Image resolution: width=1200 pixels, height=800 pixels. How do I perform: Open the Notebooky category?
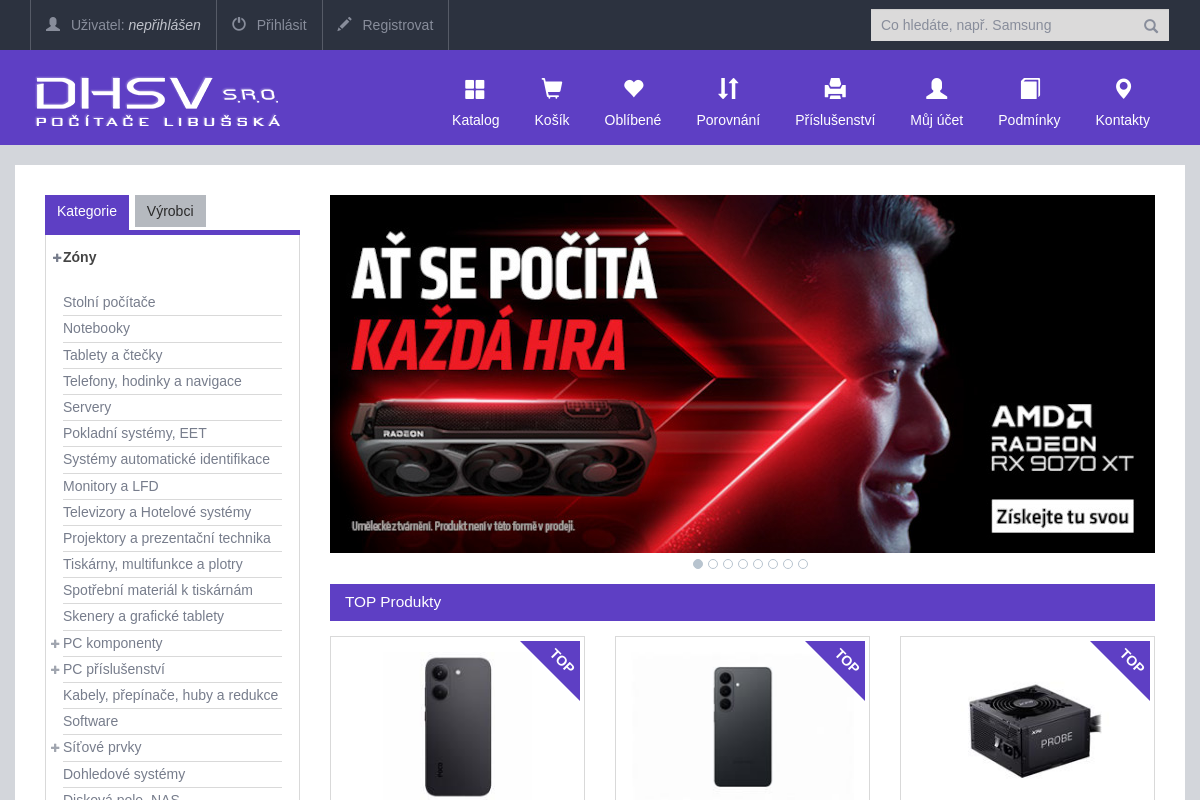(96, 328)
